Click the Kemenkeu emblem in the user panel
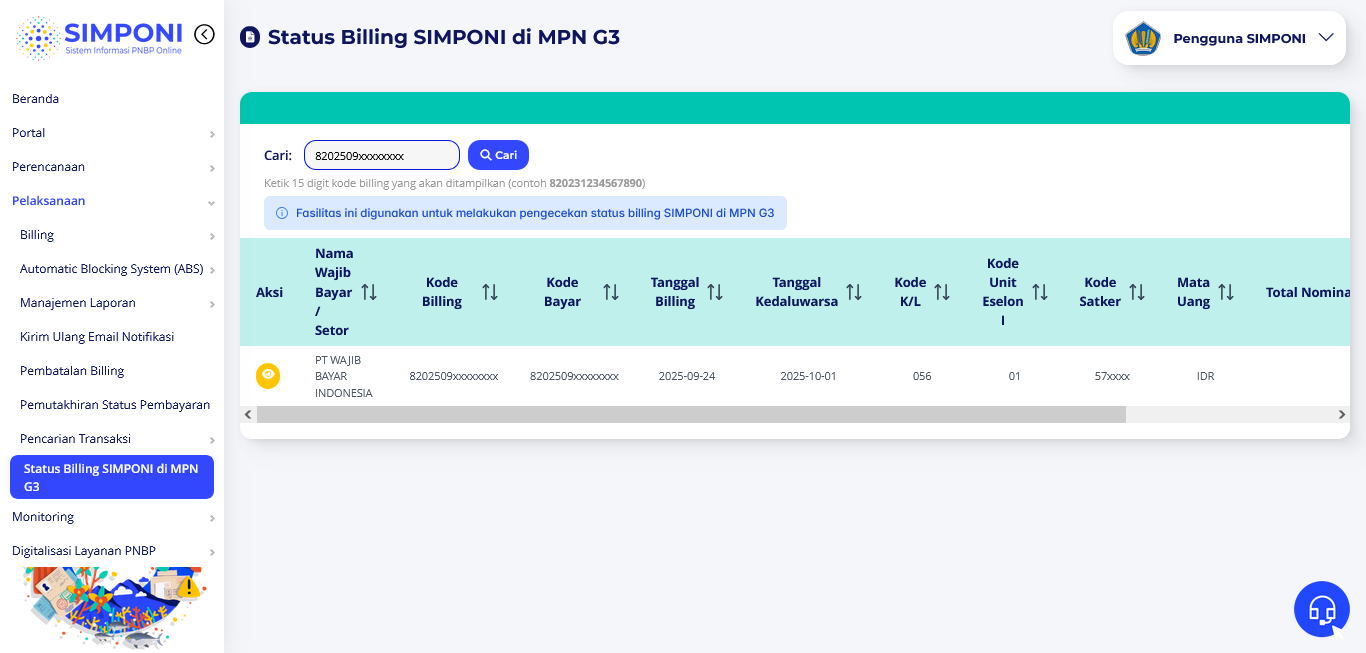The height and width of the screenshot is (653, 1366). tap(1143, 39)
